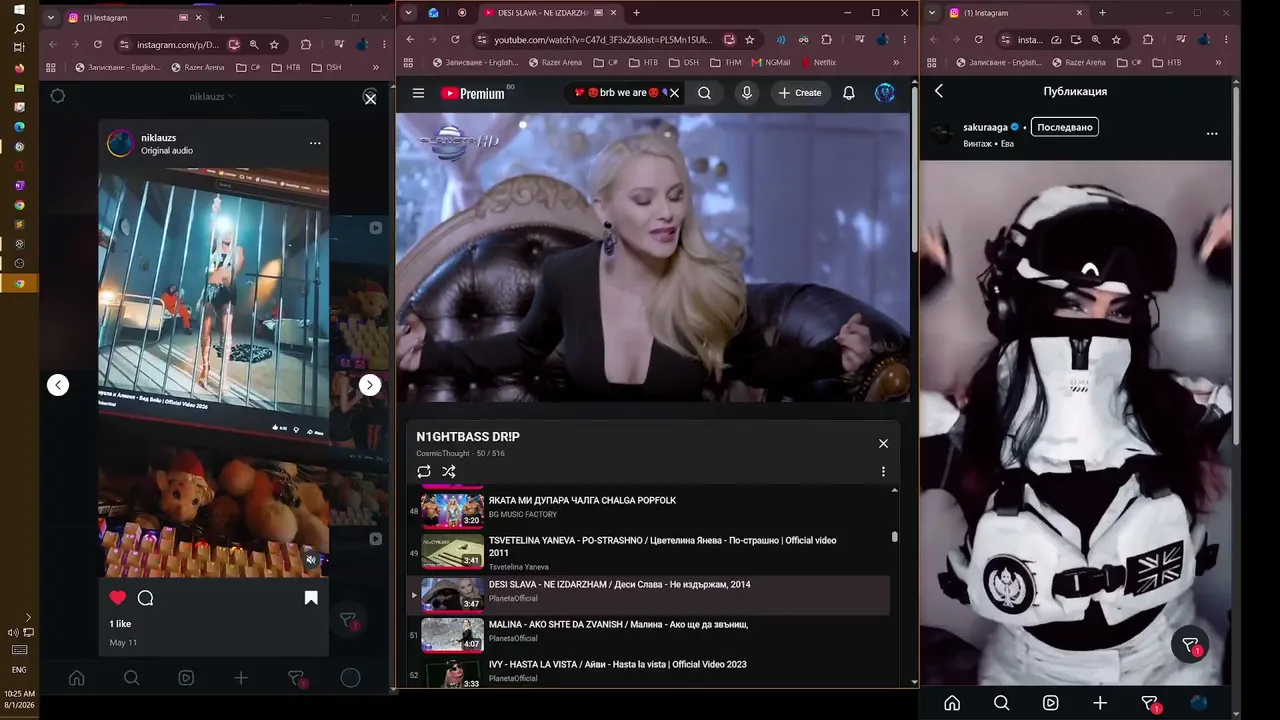Click the YouTube playlist panel scrollbar
This screenshot has width=1280, height=720.
pyautogui.click(x=894, y=537)
